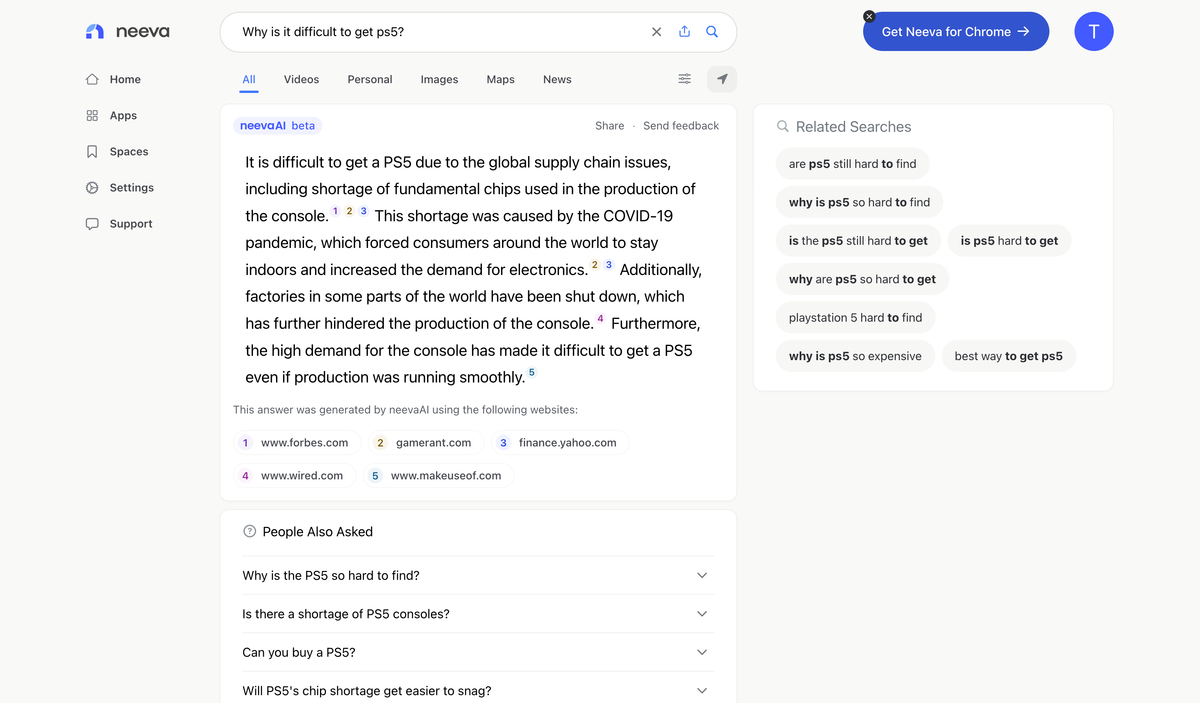
Task: Dismiss the Get Neeva for Chrome banner
Action: pos(869,16)
